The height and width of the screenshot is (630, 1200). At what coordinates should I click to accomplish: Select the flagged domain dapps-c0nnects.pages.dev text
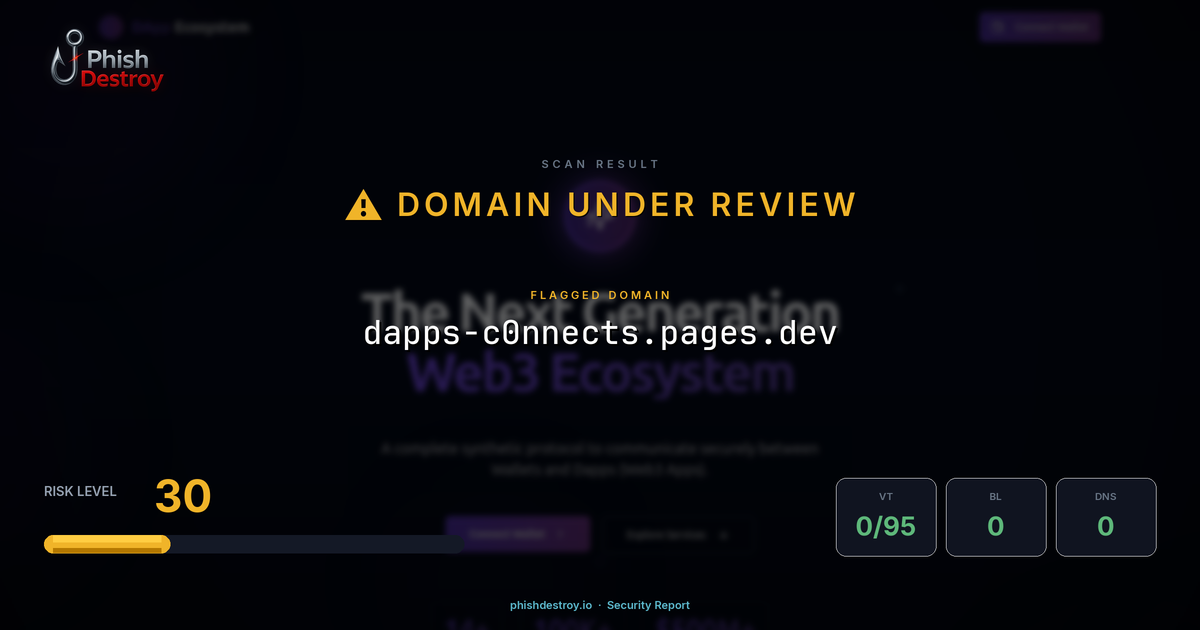pyautogui.click(x=600, y=333)
